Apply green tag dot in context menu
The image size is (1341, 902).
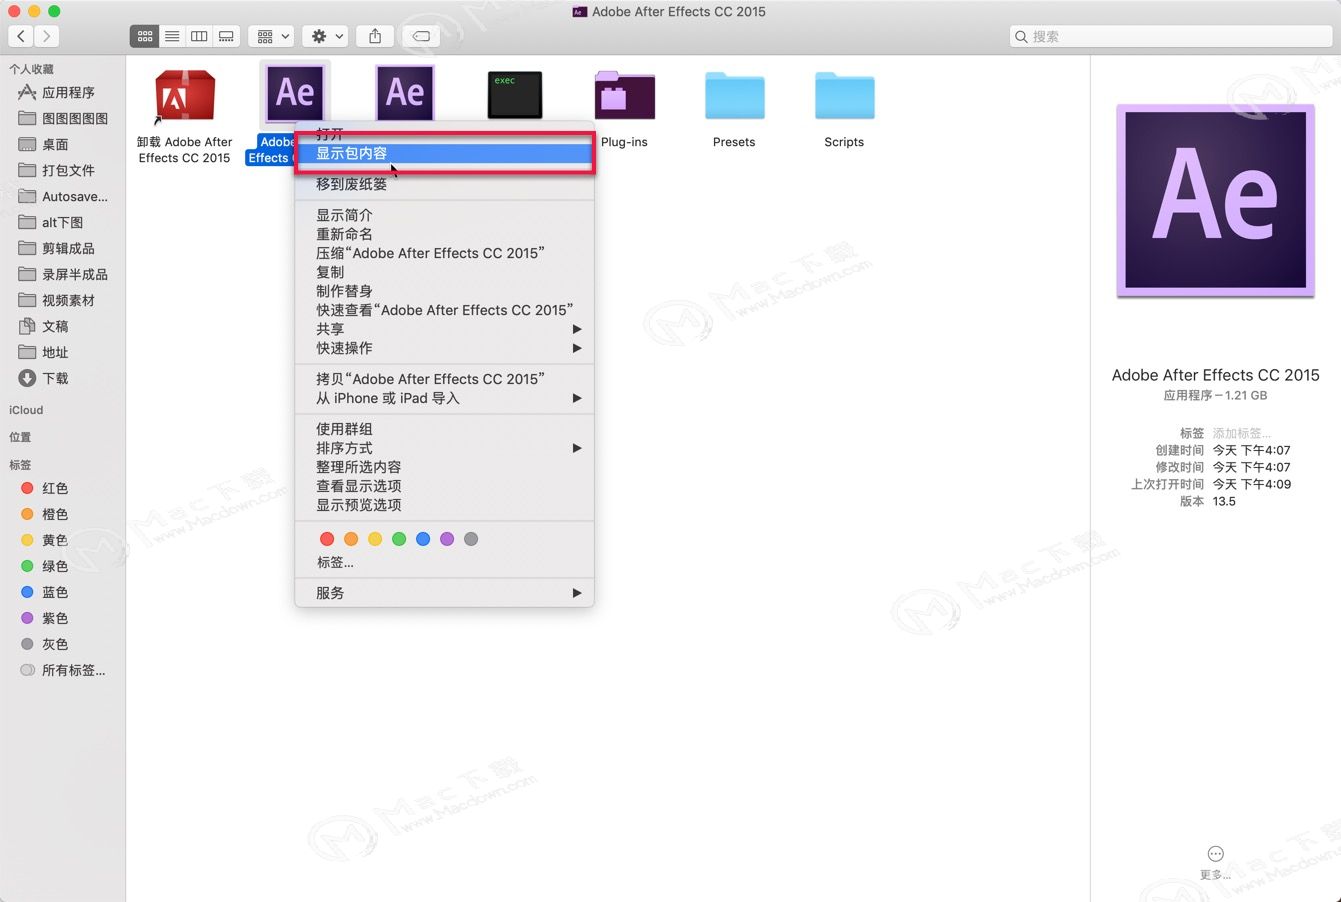tap(399, 539)
